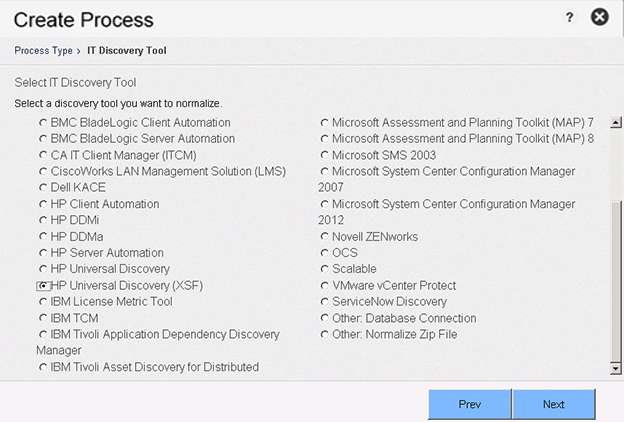
Task: Select VMware vCenter Protect option
Action: (x=325, y=285)
